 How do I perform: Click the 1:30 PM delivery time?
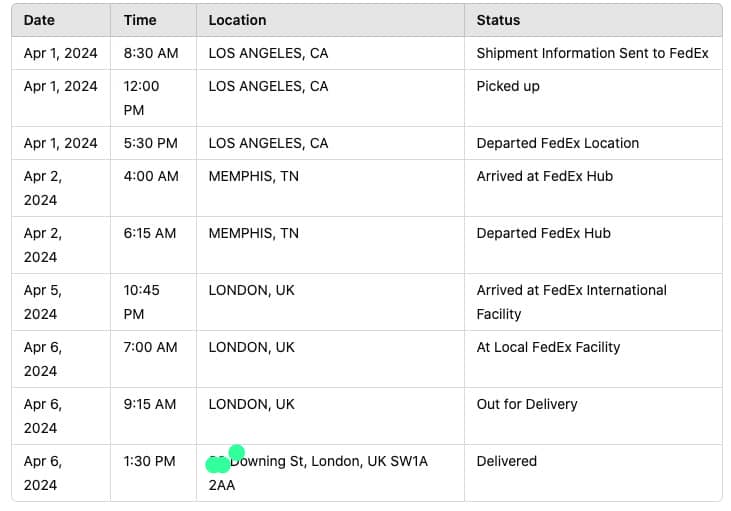pyautogui.click(x=150, y=461)
